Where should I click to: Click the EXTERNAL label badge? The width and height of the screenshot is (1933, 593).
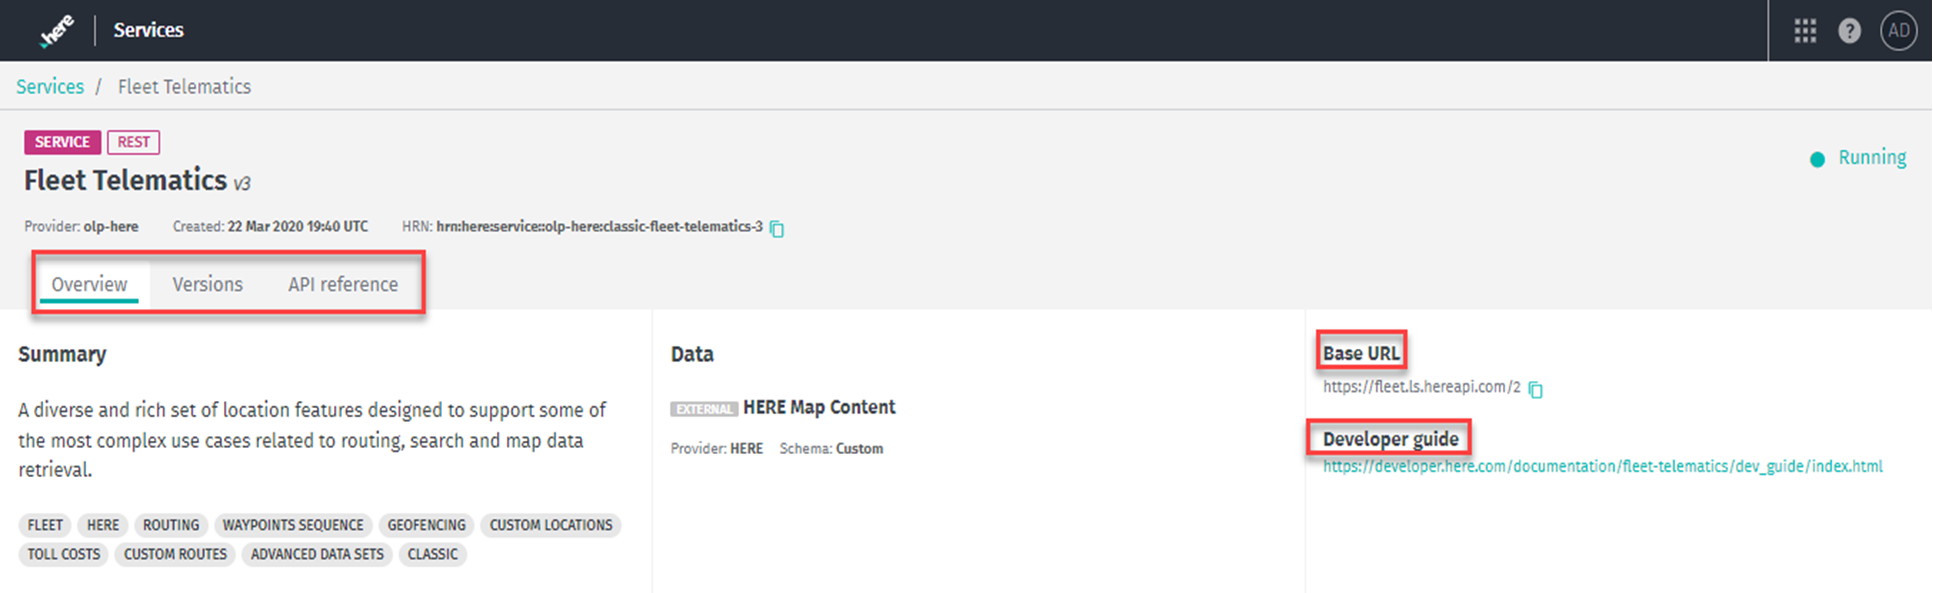(x=704, y=409)
